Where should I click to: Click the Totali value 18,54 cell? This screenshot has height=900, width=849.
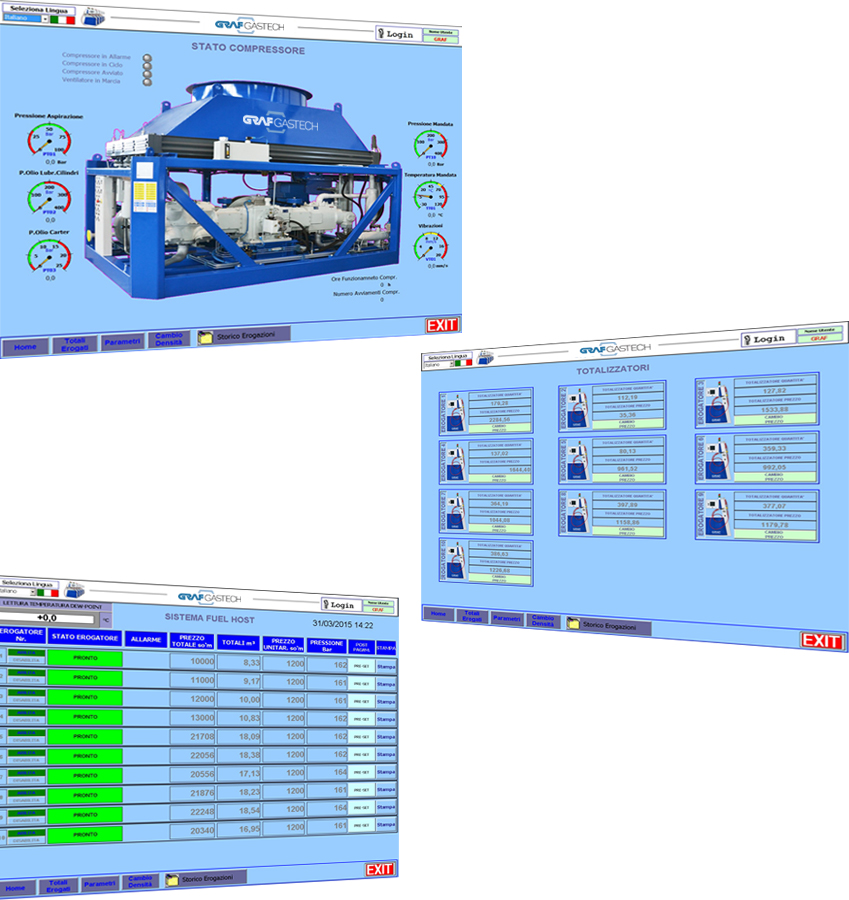click(x=239, y=811)
